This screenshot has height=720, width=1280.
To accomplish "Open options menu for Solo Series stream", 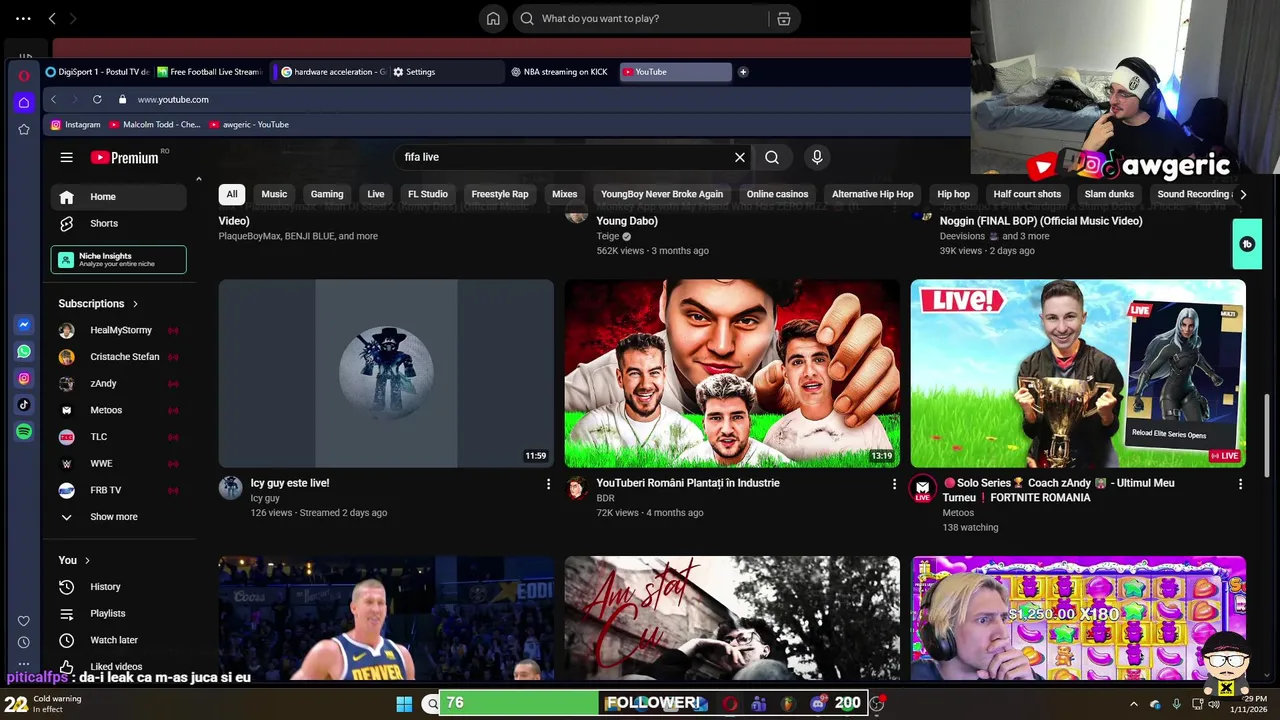I will 1240,484.
